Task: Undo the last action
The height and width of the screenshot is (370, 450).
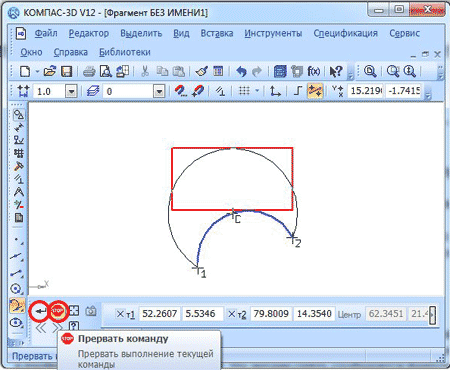Action: click(241, 71)
